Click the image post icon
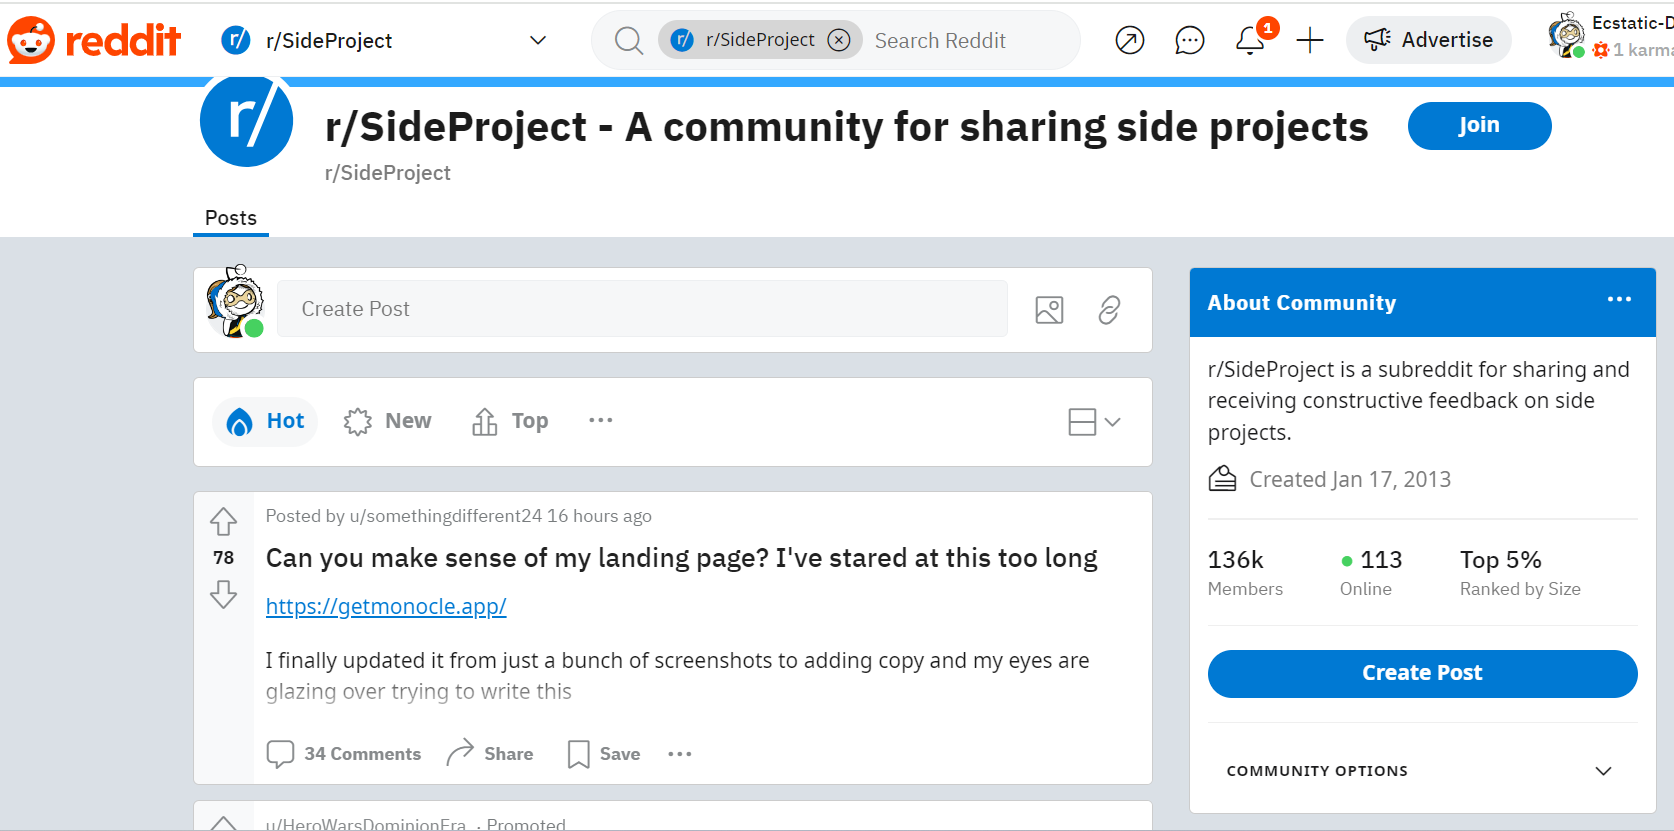Viewport: 1674px width, 831px height. 1049,310
